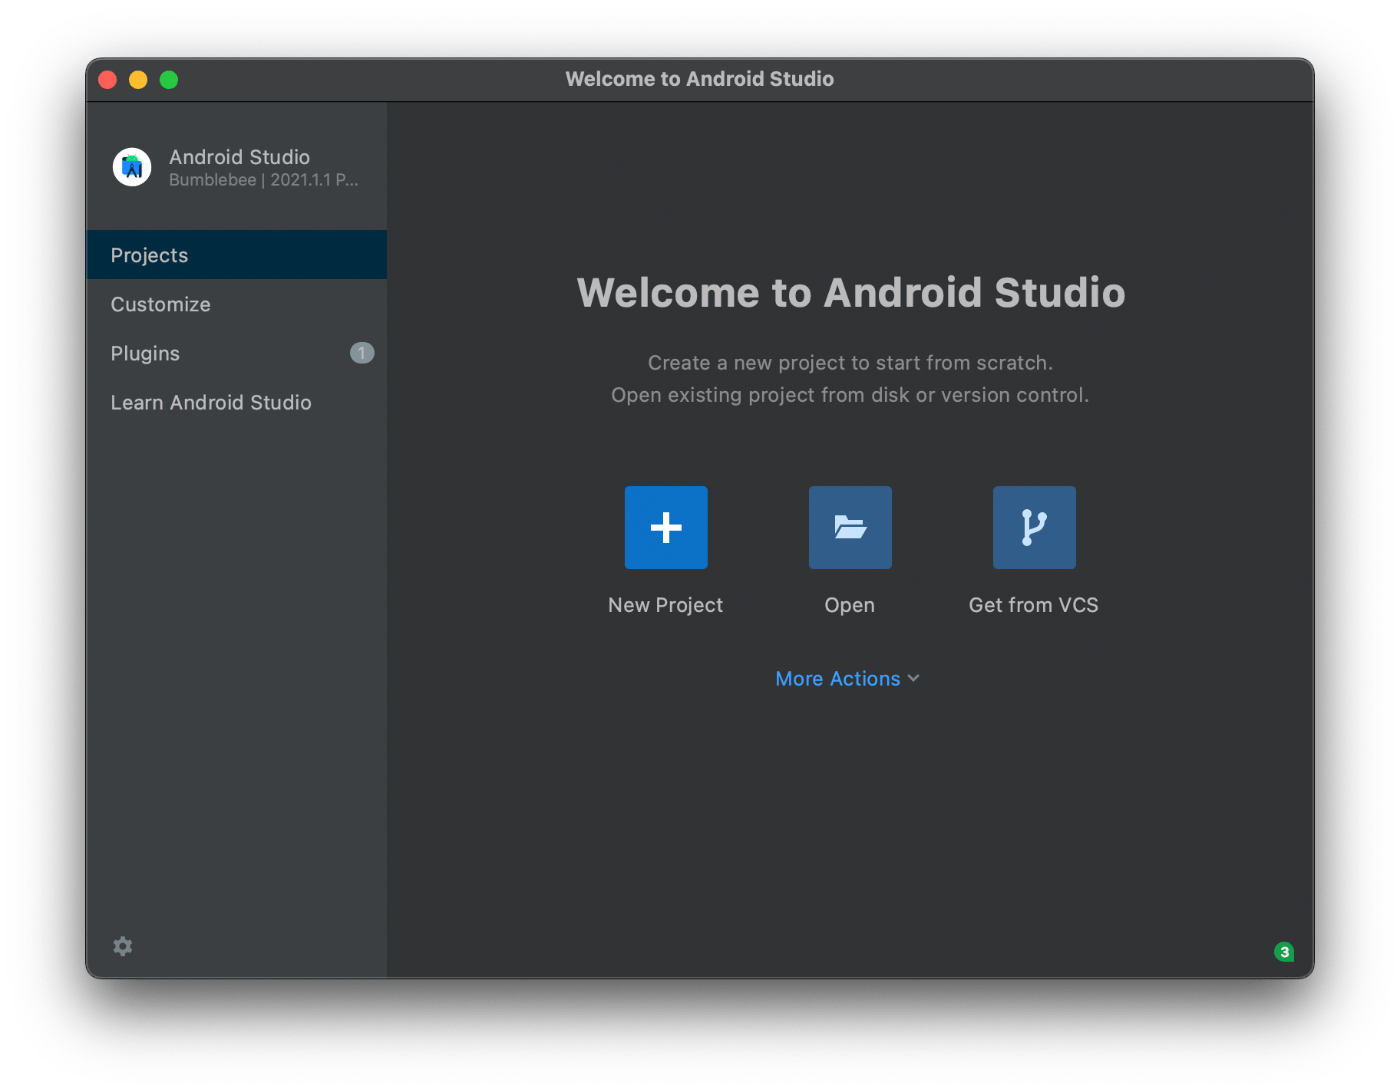
Task: Click the Android Studio logo icon
Action: (x=132, y=167)
